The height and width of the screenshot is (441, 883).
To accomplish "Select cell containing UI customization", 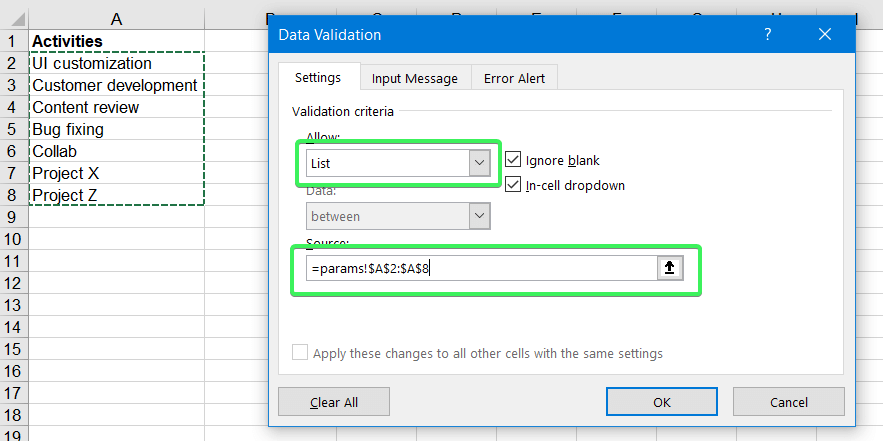I will point(117,63).
